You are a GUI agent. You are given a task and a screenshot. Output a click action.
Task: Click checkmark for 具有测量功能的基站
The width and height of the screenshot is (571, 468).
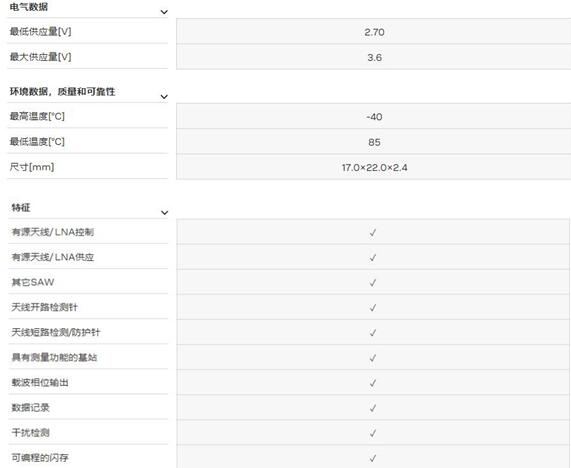(373, 358)
